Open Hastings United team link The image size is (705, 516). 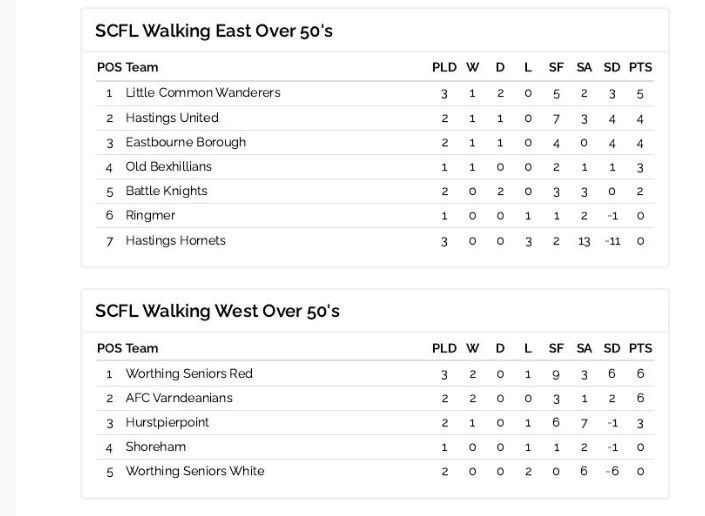[172, 118]
